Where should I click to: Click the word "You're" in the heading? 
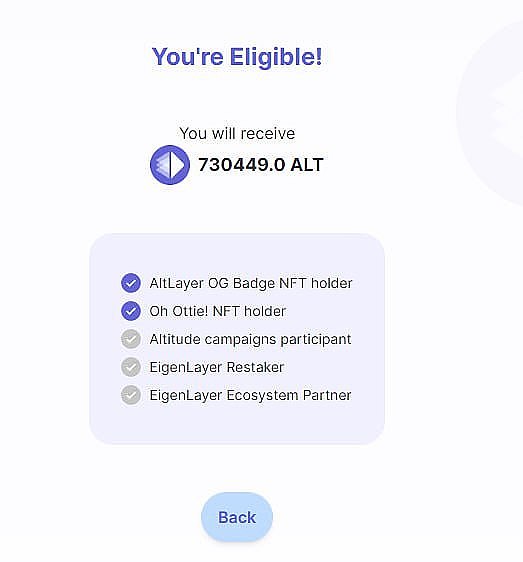pyautogui.click(x=187, y=57)
